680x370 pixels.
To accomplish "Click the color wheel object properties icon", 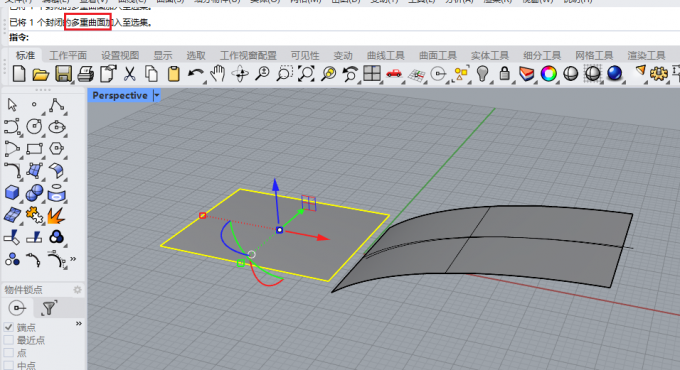I will pos(549,74).
